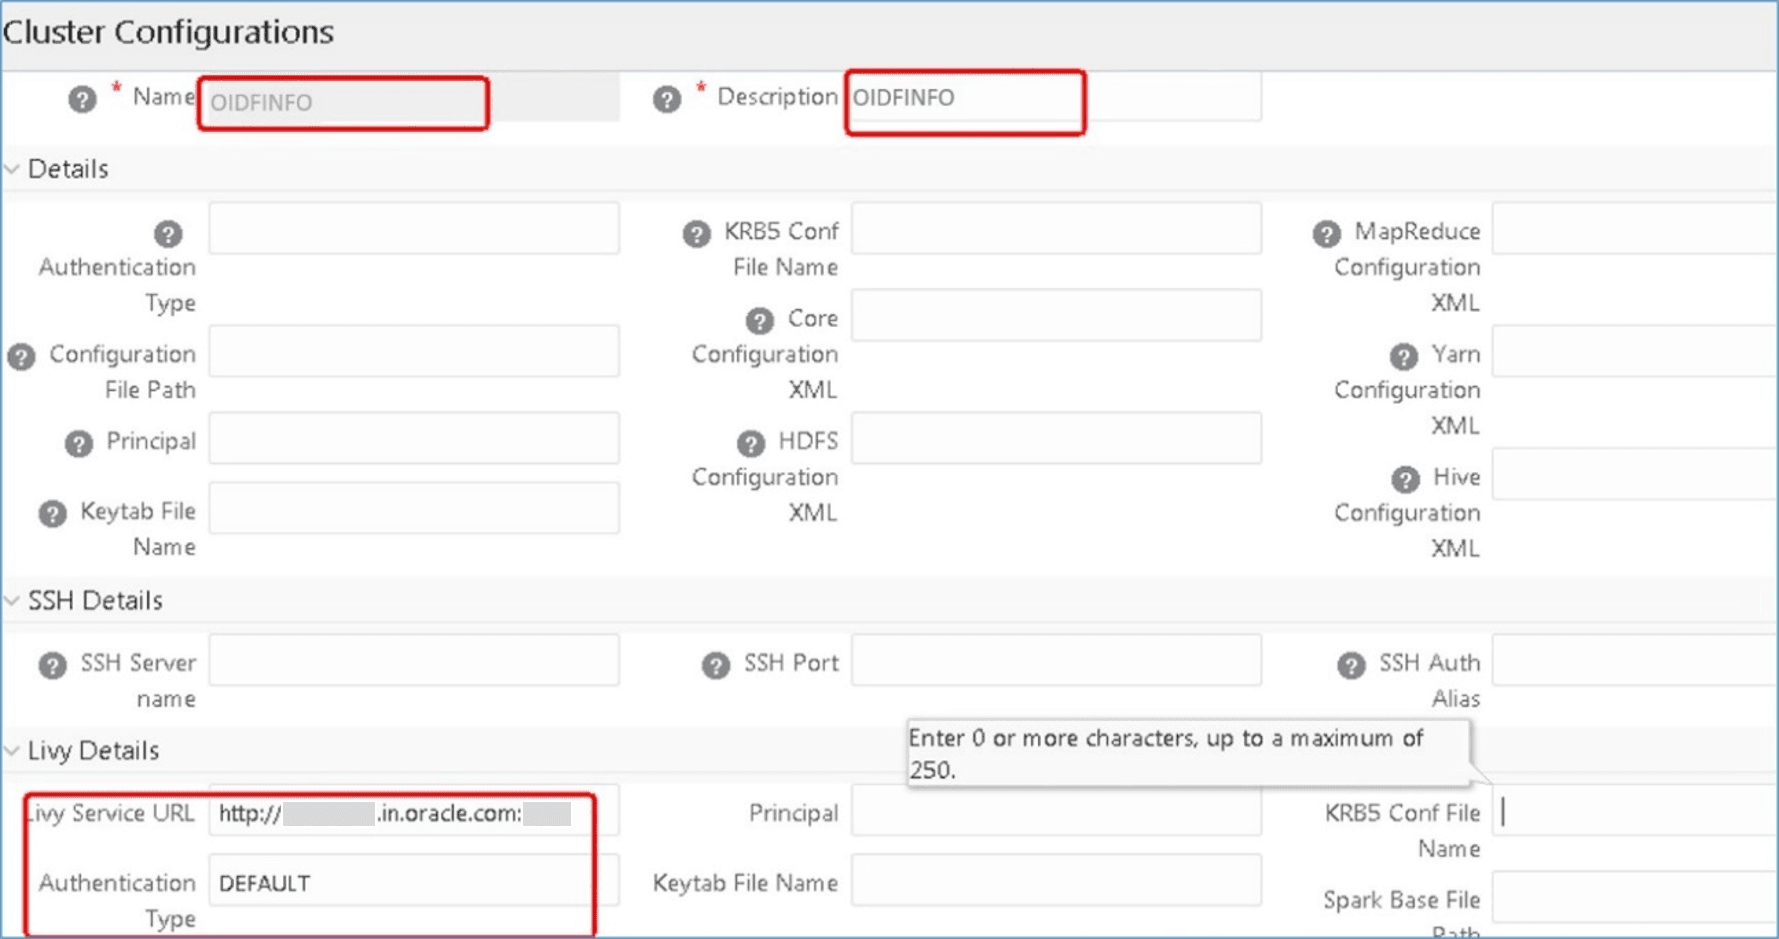The width and height of the screenshot is (1779, 939).
Task: Select the Livy Service URL field
Action: (400, 812)
